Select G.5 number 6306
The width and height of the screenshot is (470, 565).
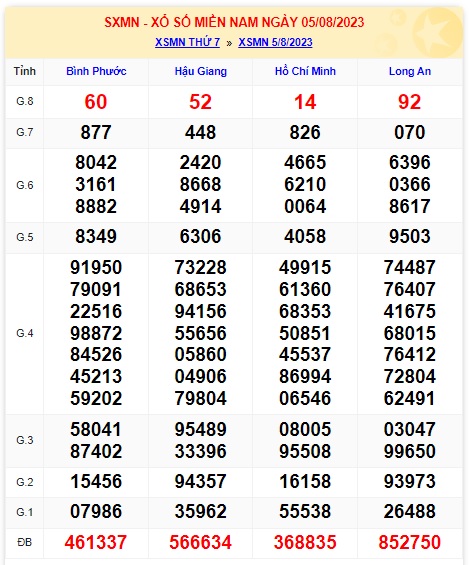(200, 236)
